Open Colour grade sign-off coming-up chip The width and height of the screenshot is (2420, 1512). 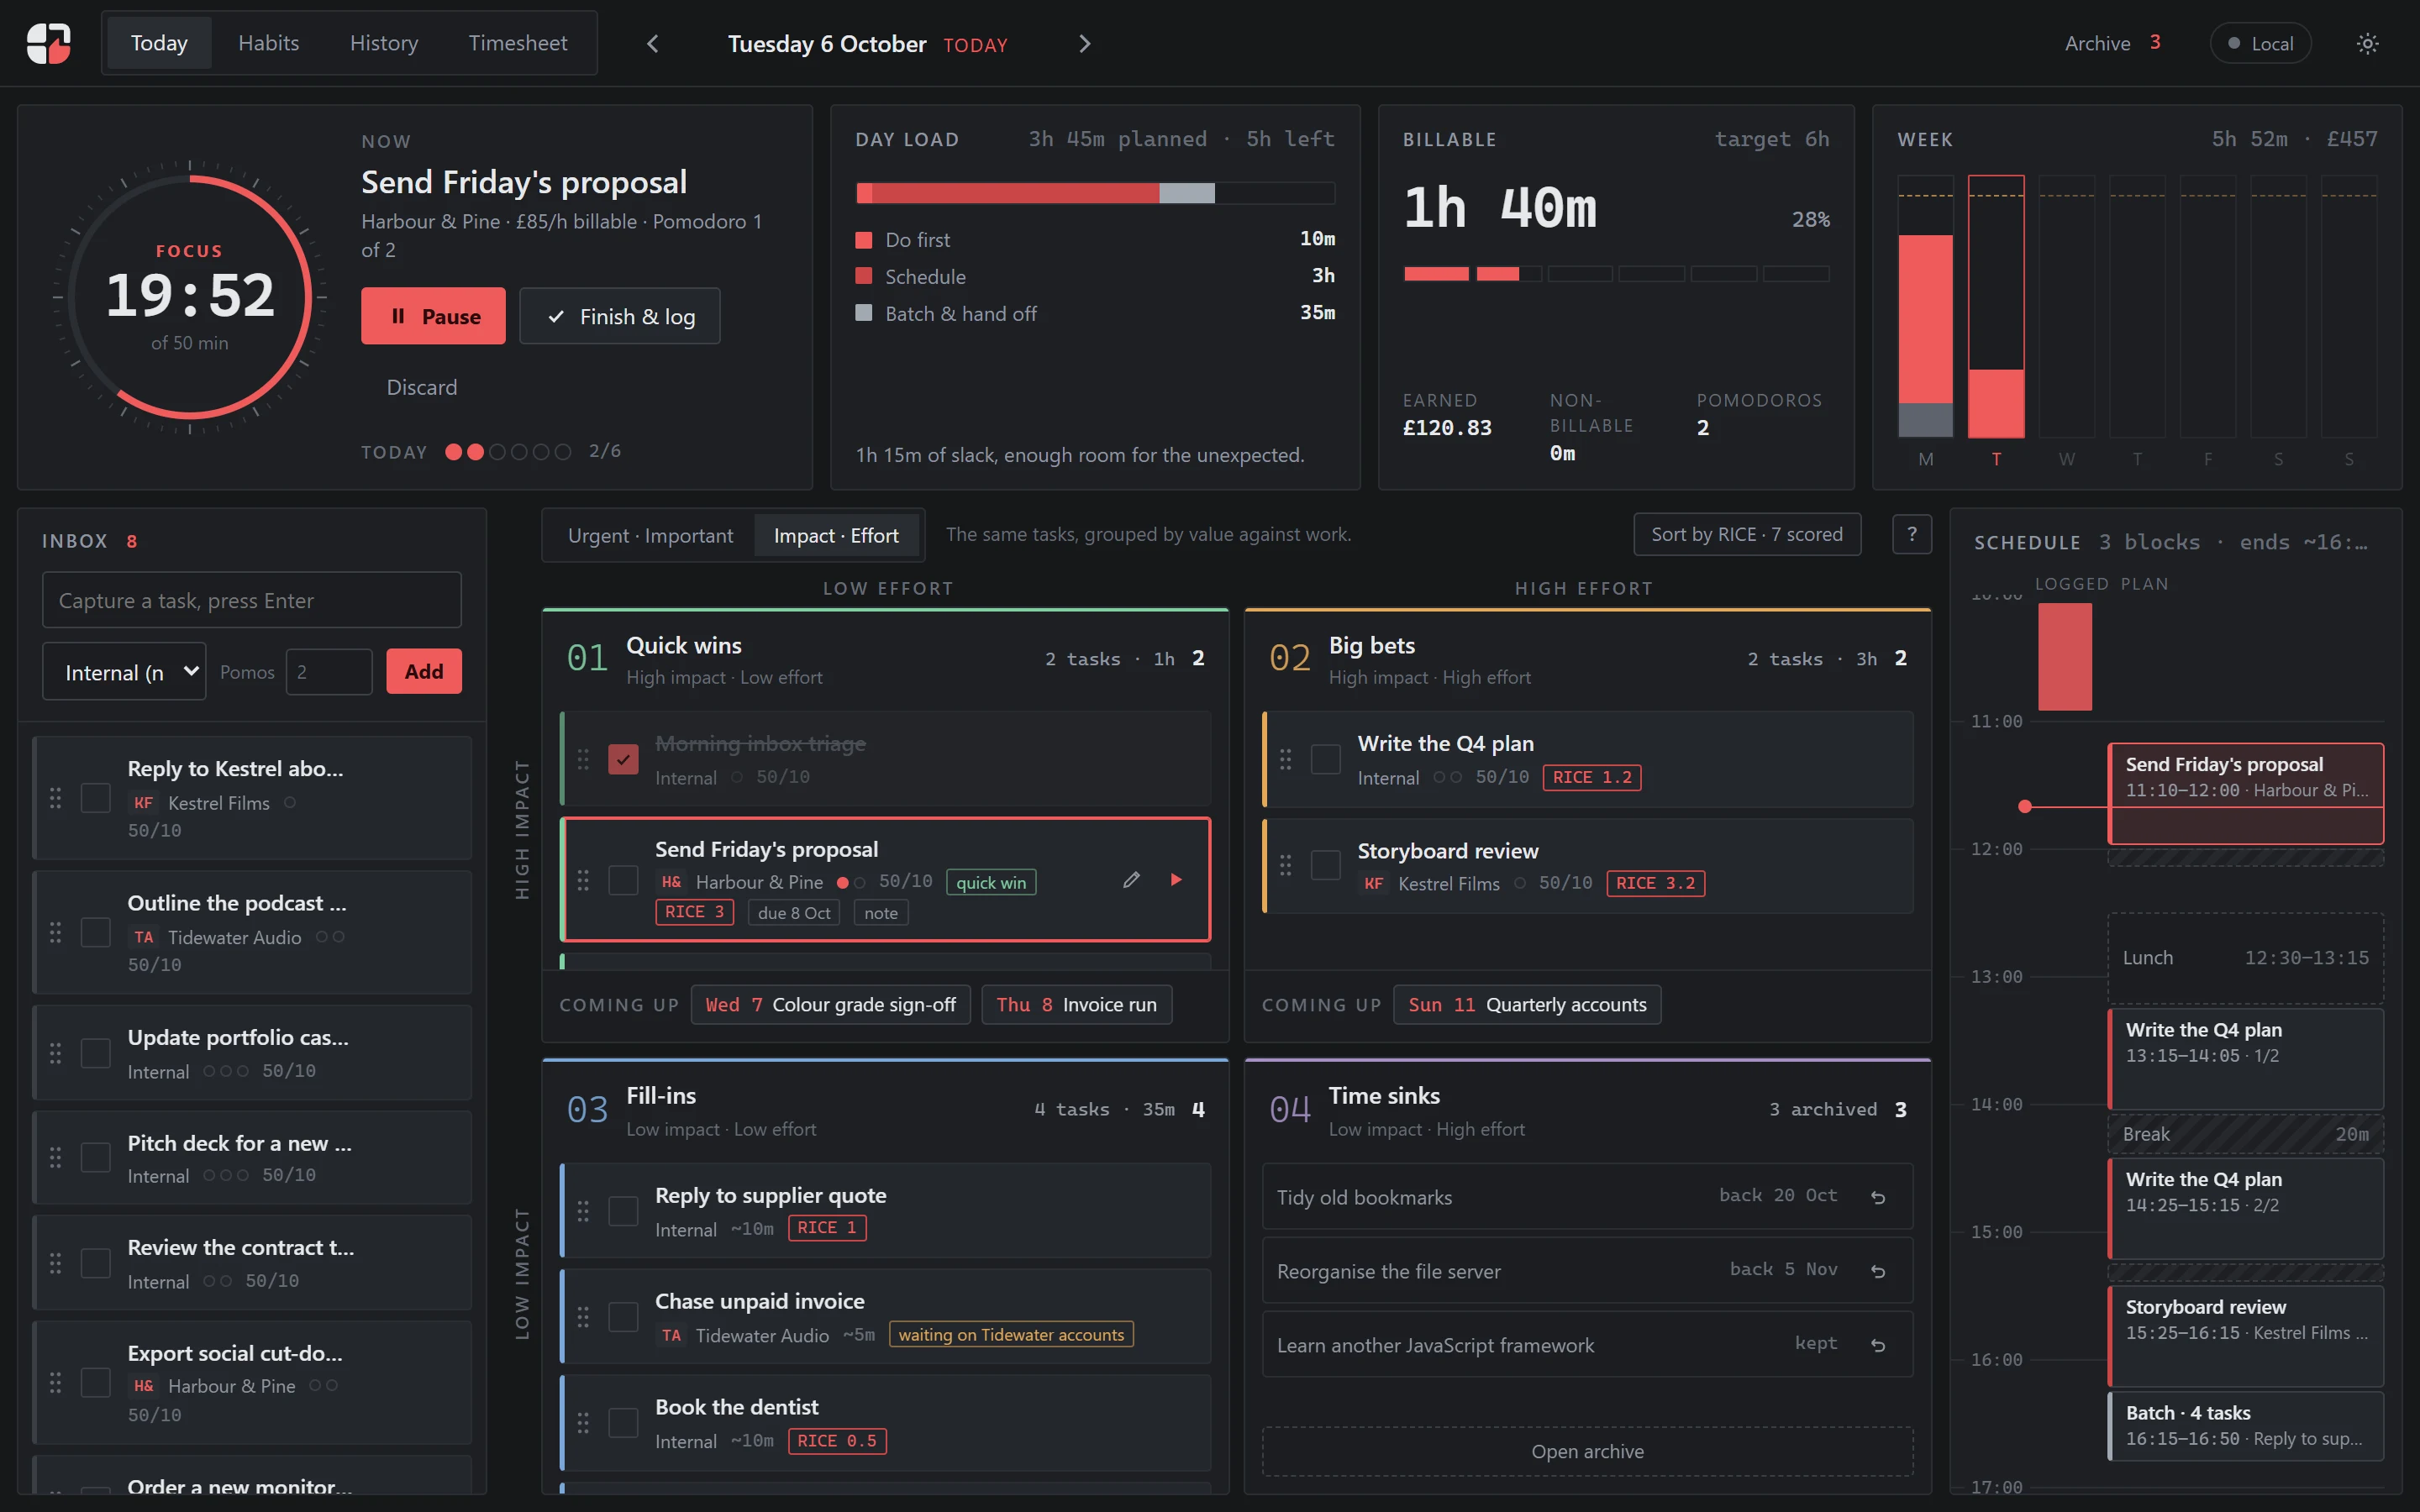pos(830,1004)
